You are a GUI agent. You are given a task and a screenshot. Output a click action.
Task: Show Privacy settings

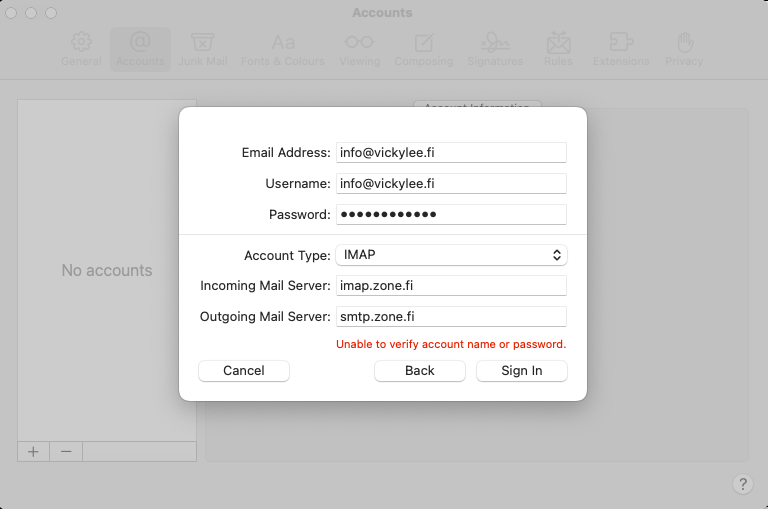coord(684,49)
